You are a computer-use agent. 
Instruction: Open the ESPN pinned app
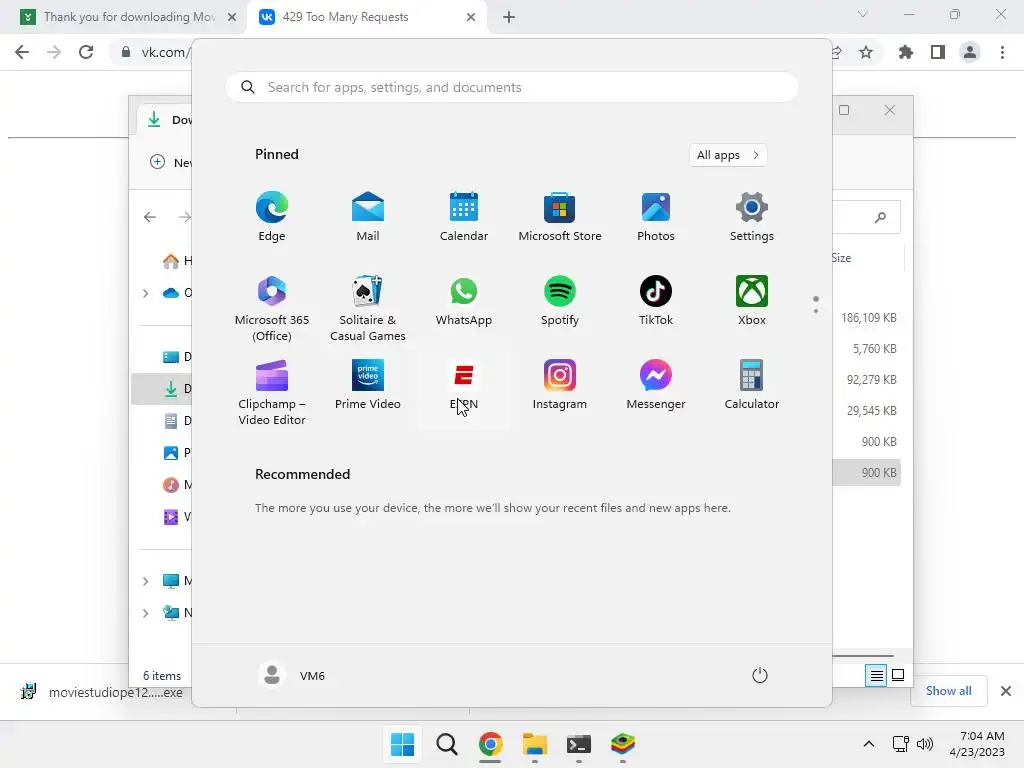click(464, 385)
